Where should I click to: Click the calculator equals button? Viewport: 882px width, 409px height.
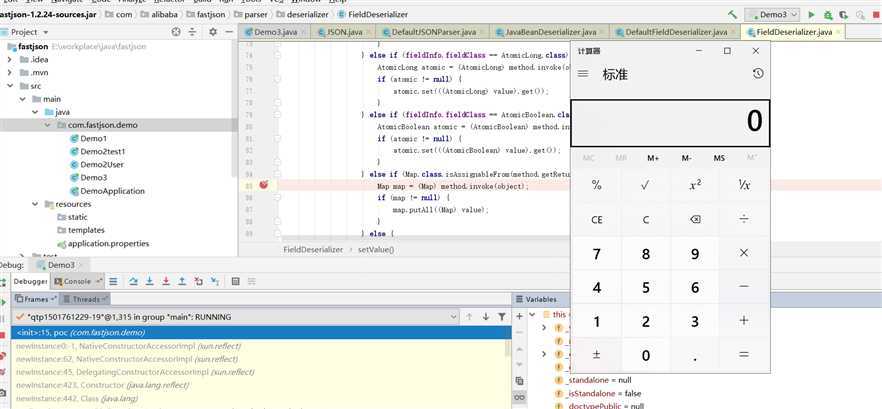pos(744,355)
